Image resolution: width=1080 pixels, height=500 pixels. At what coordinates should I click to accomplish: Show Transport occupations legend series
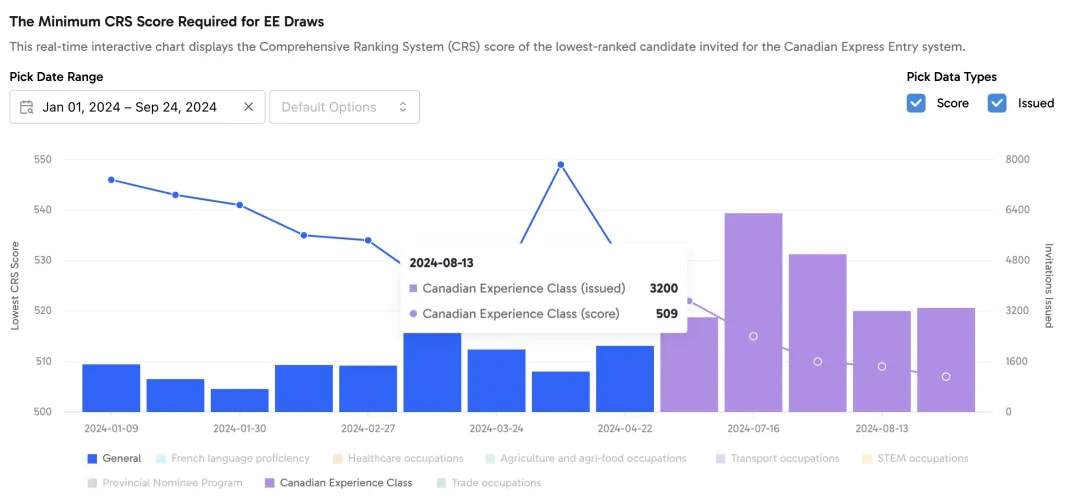pos(721,458)
